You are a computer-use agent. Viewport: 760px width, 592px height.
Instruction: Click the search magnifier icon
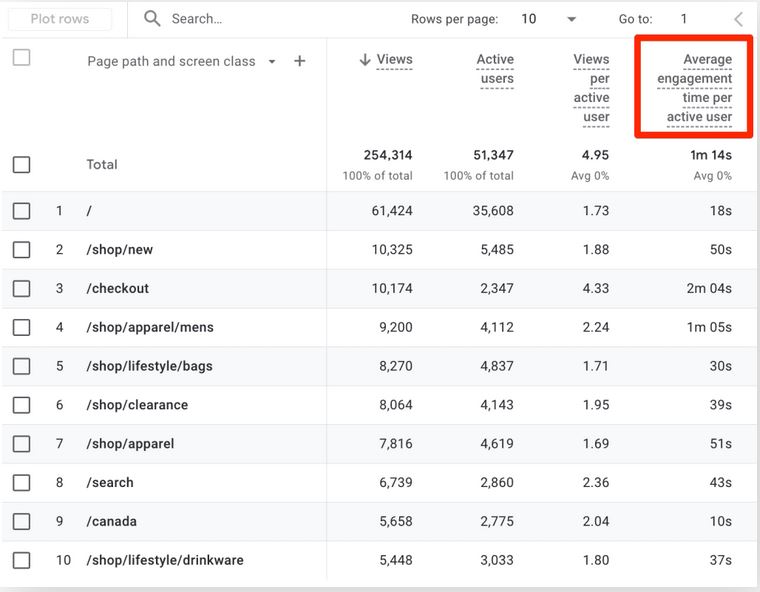click(x=152, y=18)
